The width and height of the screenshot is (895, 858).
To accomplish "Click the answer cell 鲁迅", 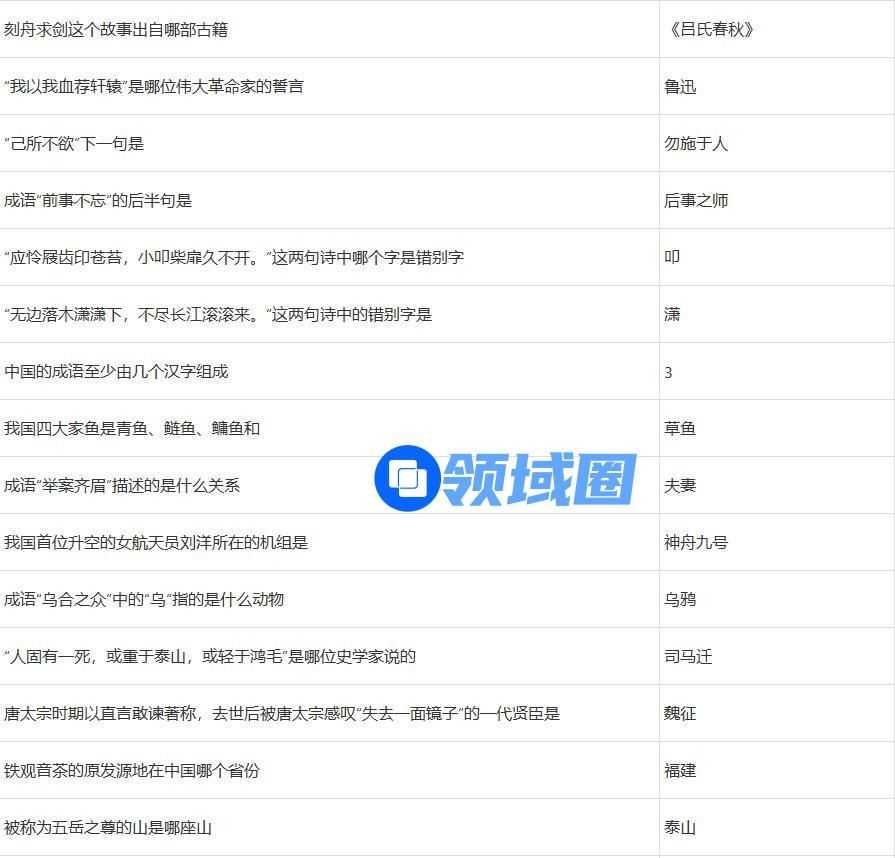I will point(680,87).
